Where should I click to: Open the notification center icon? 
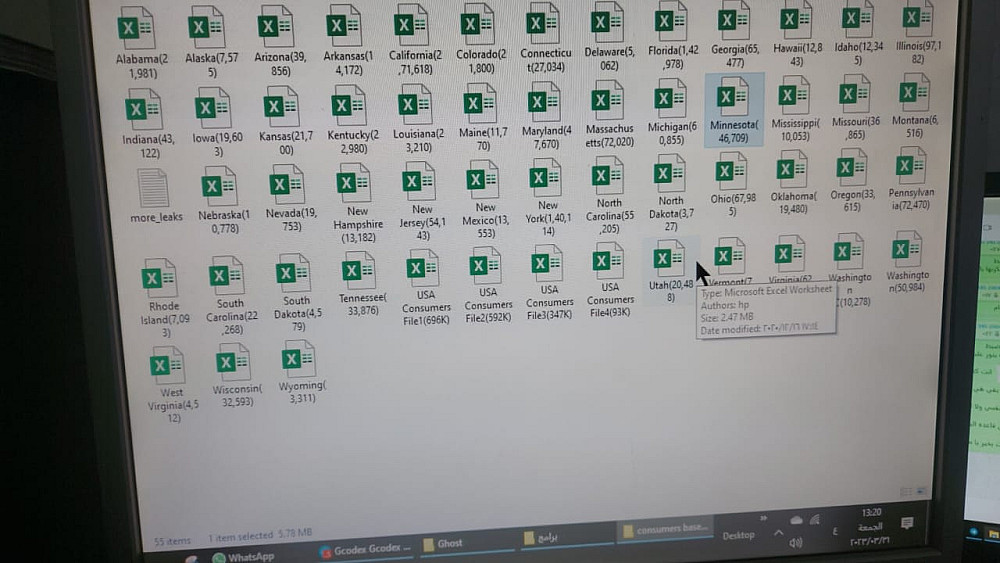[x=907, y=523]
